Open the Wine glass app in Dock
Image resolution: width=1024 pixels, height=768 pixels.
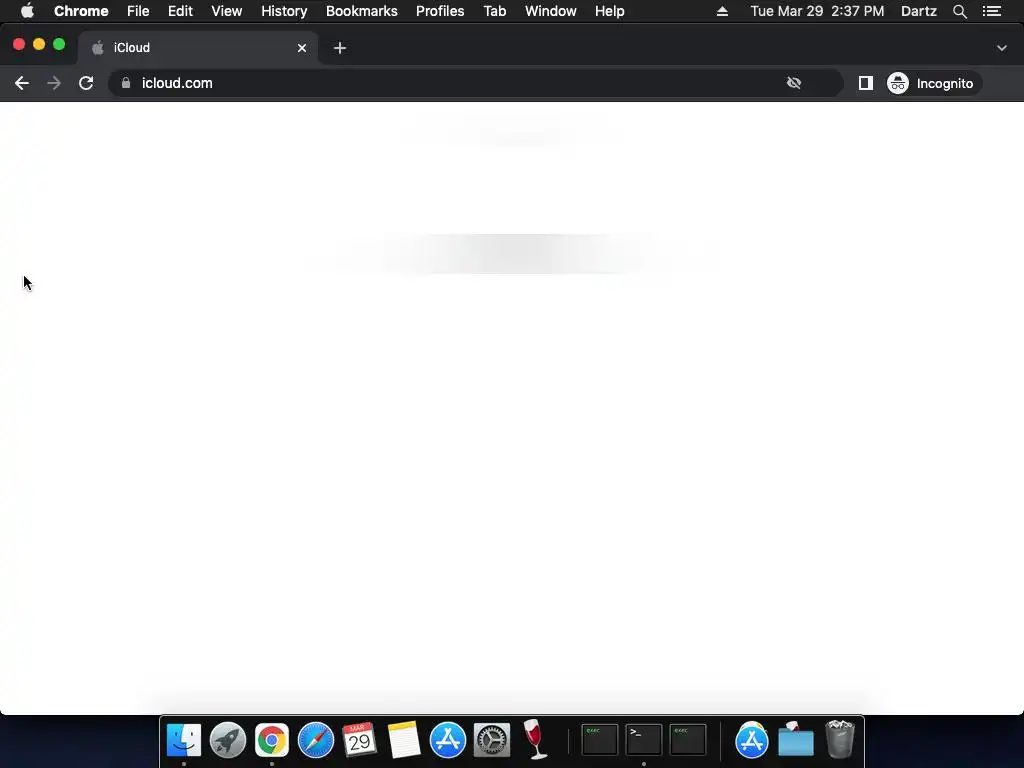(536, 740)
